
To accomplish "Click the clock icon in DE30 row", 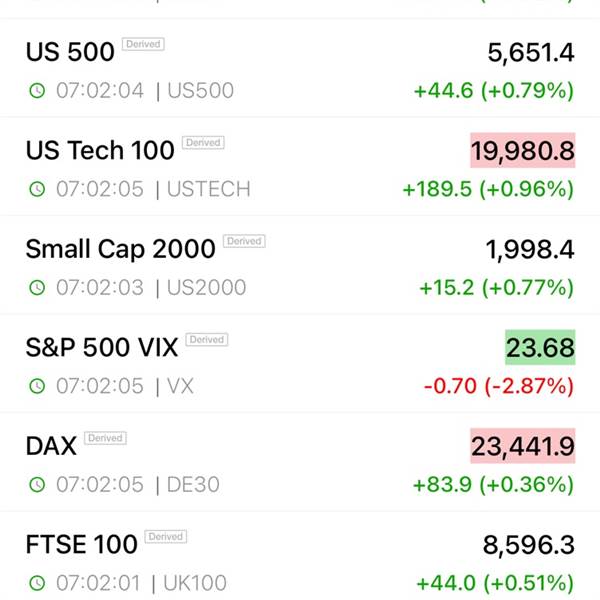I will (x=37, y=484).
